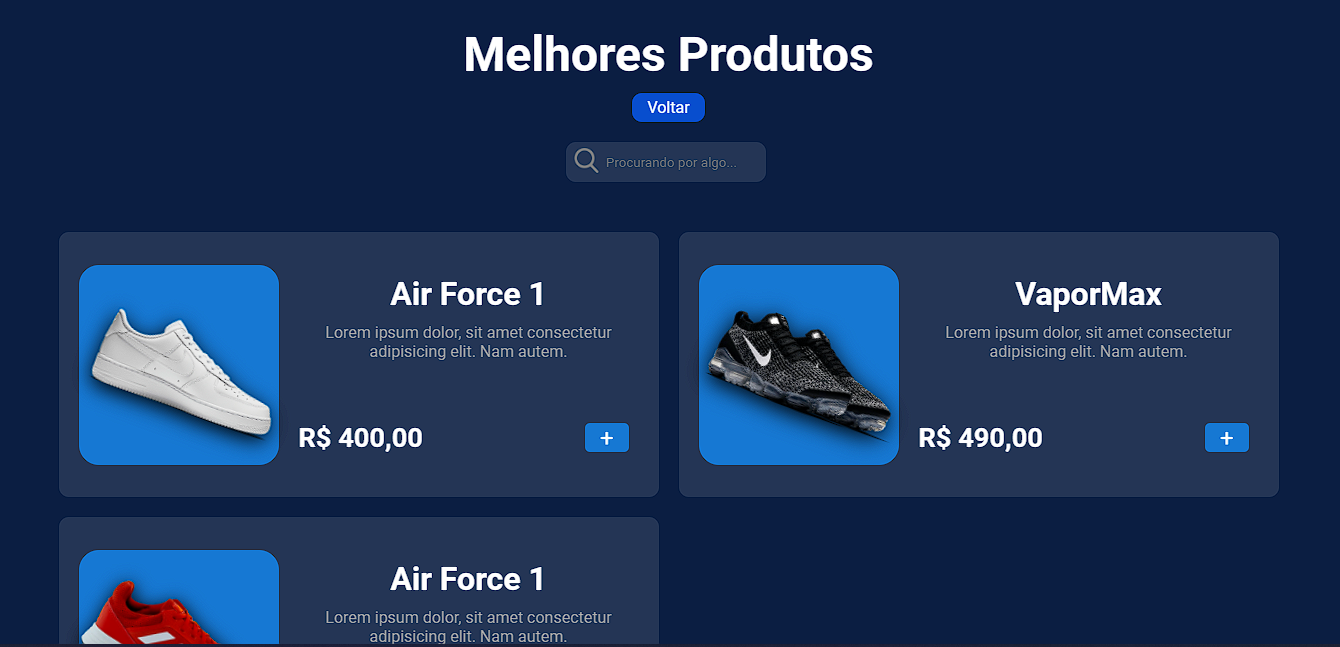The width and height of the screenshot is (1340, 647).
Task: Add the VaporMax using its plus button
Action: [1227, 438]
